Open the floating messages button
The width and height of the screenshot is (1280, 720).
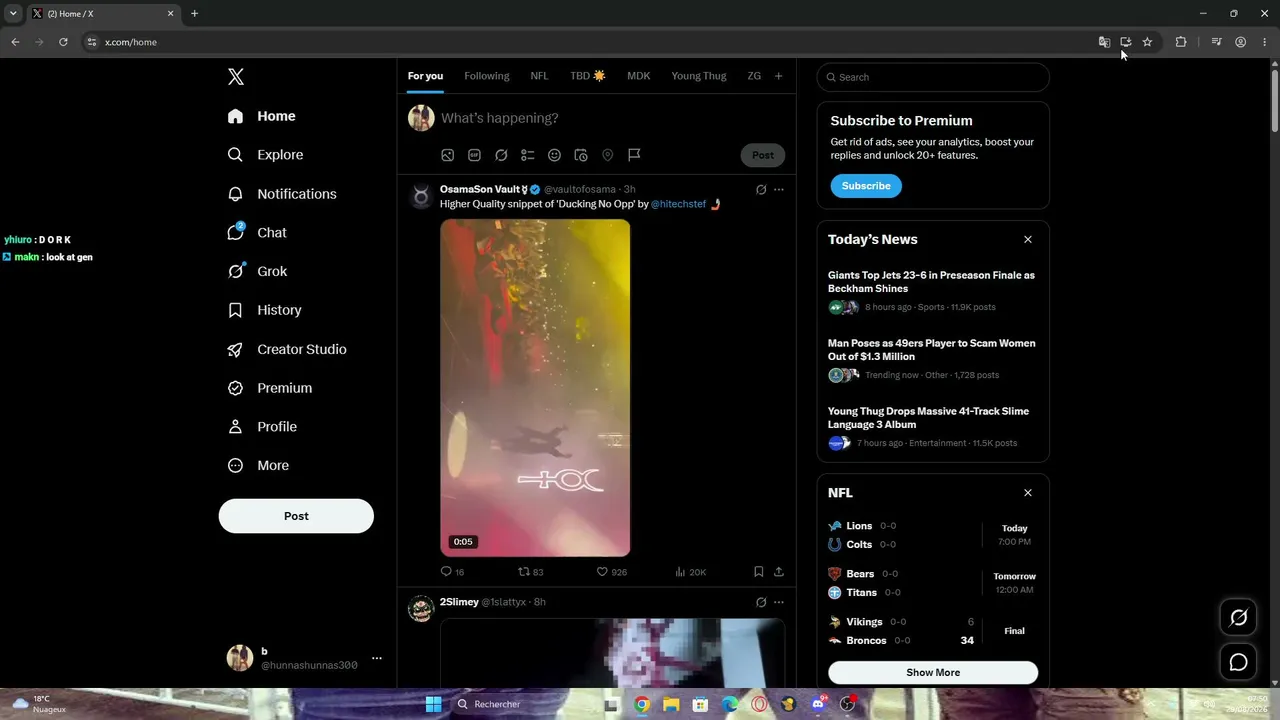(x=1238, y=662)
